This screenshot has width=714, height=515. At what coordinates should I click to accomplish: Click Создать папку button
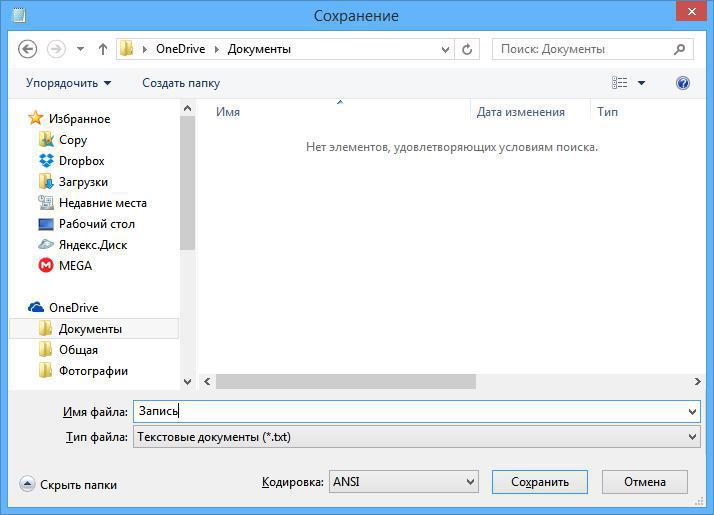(181, 83)
